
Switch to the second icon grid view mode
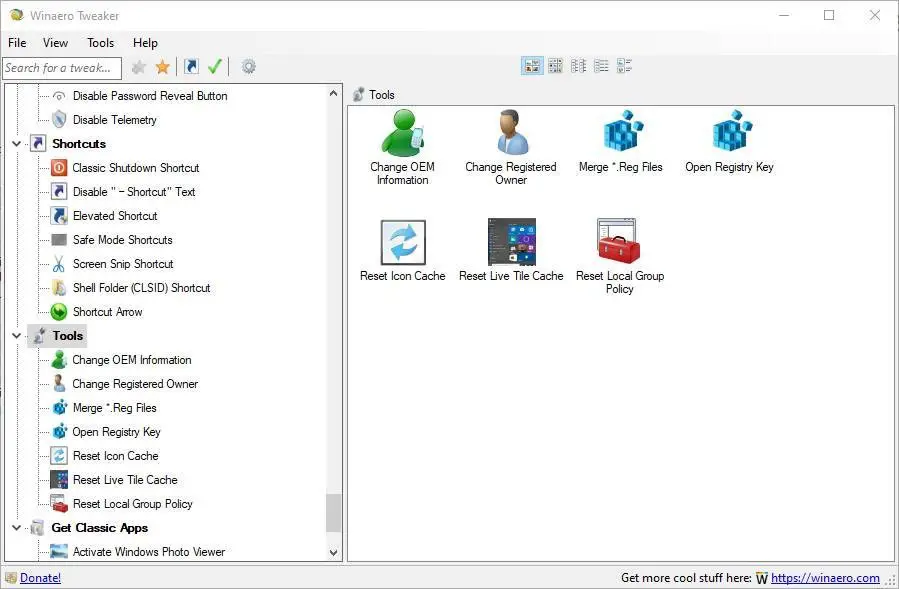[x=556, y=66]
